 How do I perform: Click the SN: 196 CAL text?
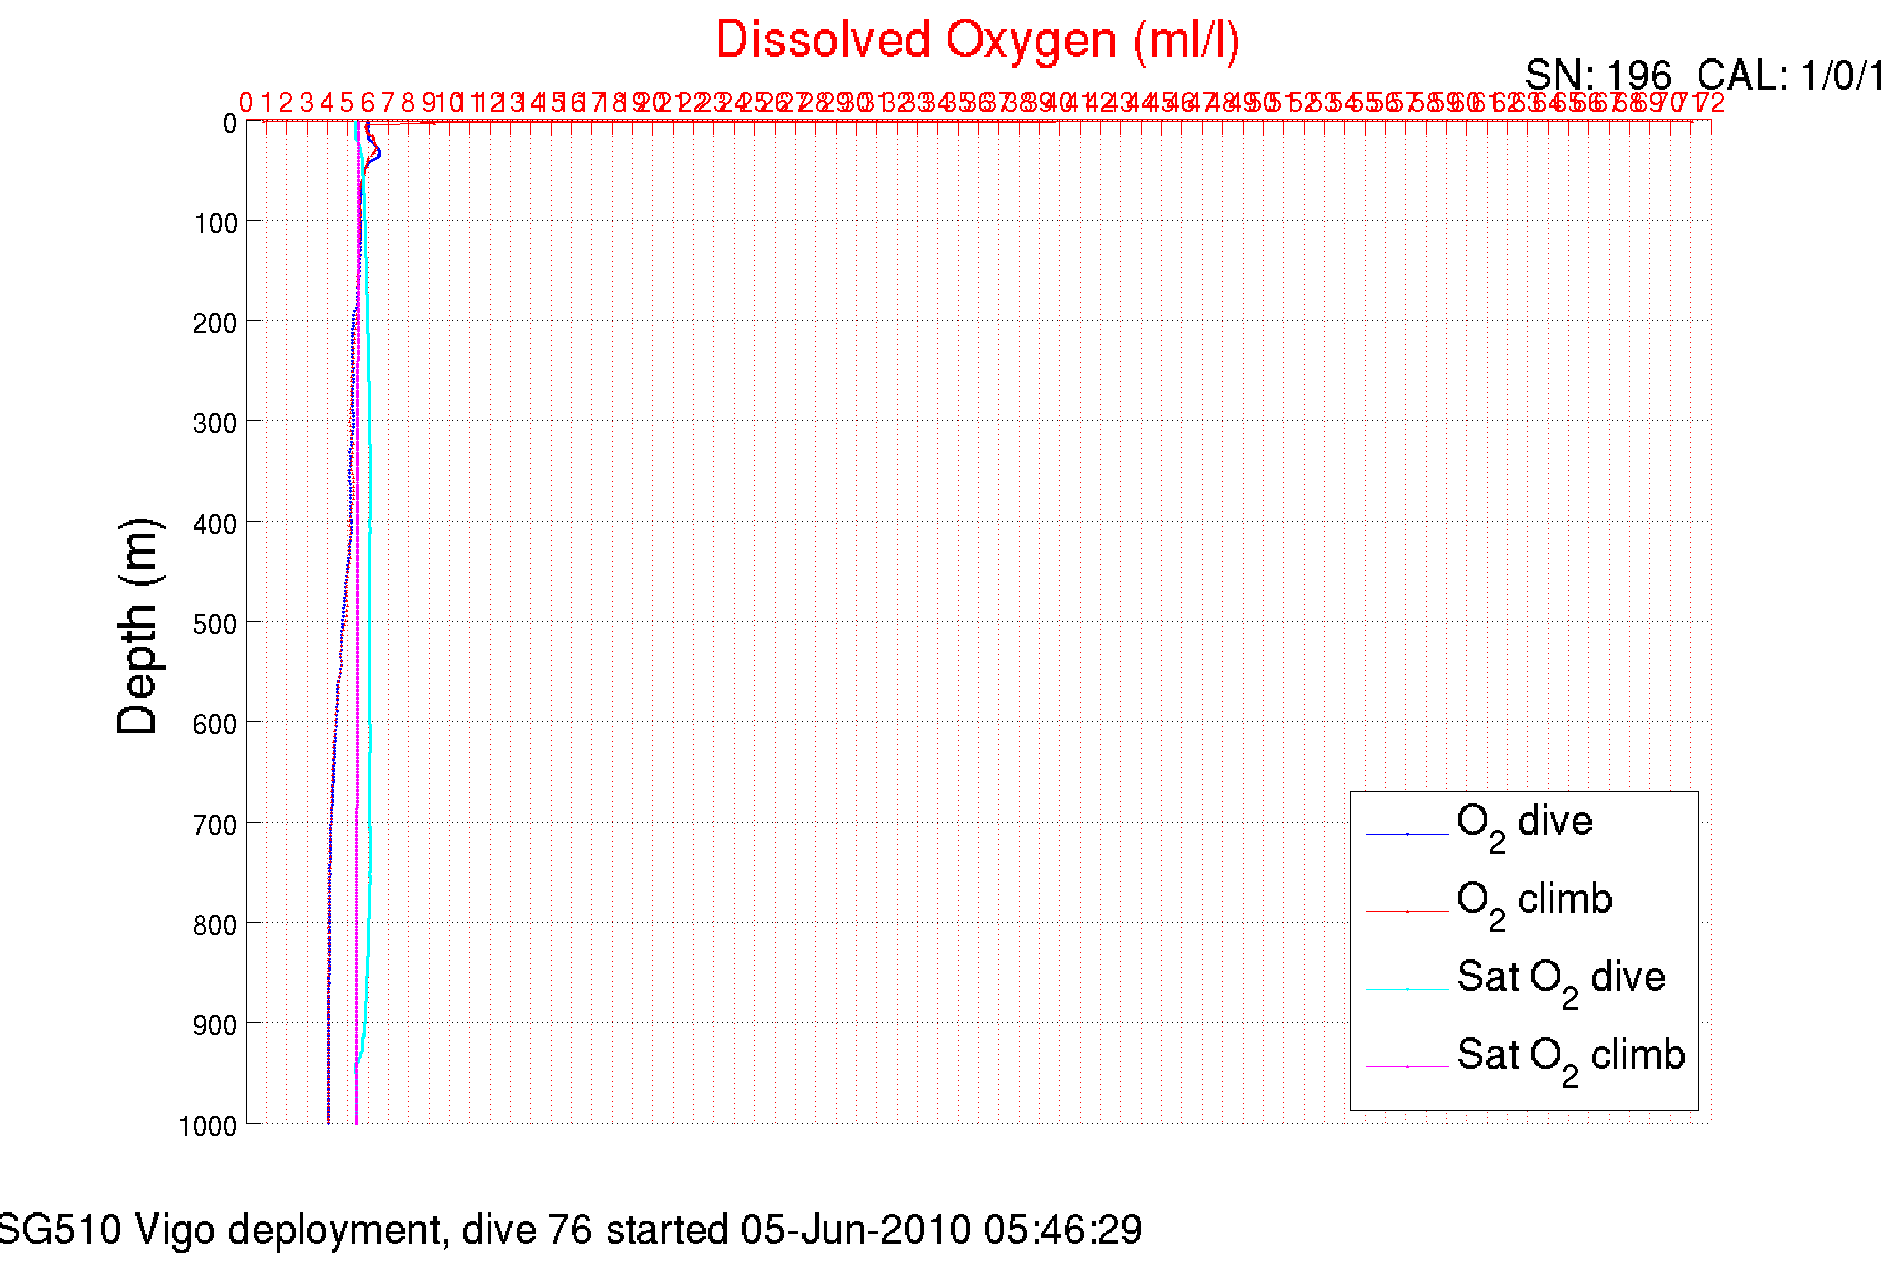pyautogui.click(x=1705, y=76)
